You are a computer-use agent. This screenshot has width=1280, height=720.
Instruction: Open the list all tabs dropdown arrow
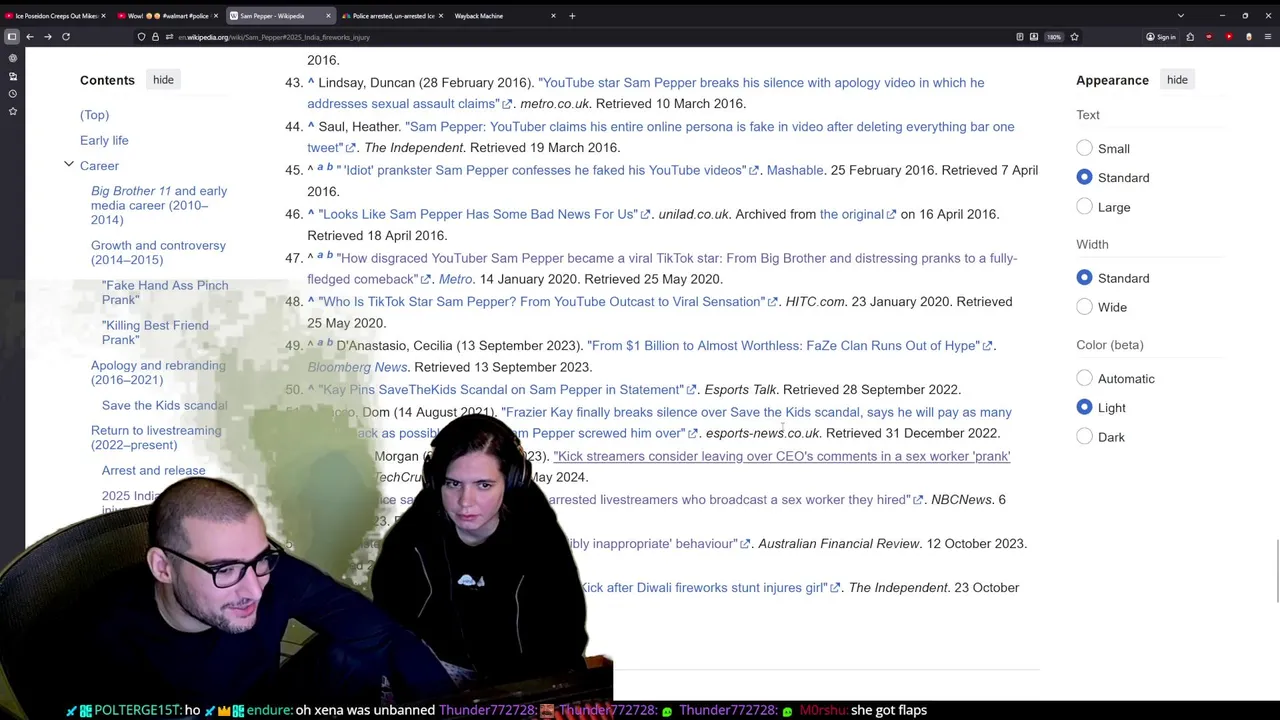(x=1180, y=16)
